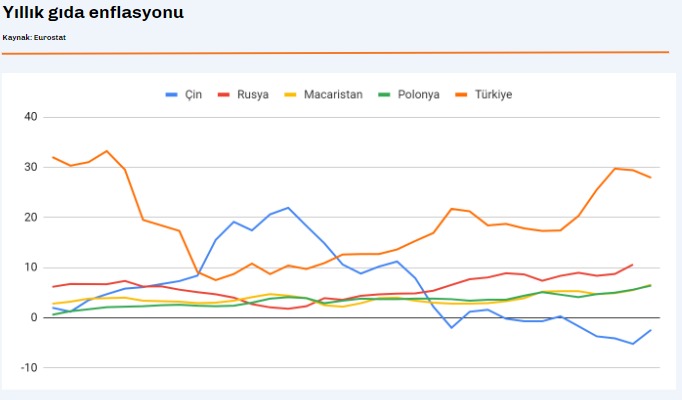This screenshot has height=400, width=682.
Task: Click the blue Çin line's highest peak
Action: point(288,208)
